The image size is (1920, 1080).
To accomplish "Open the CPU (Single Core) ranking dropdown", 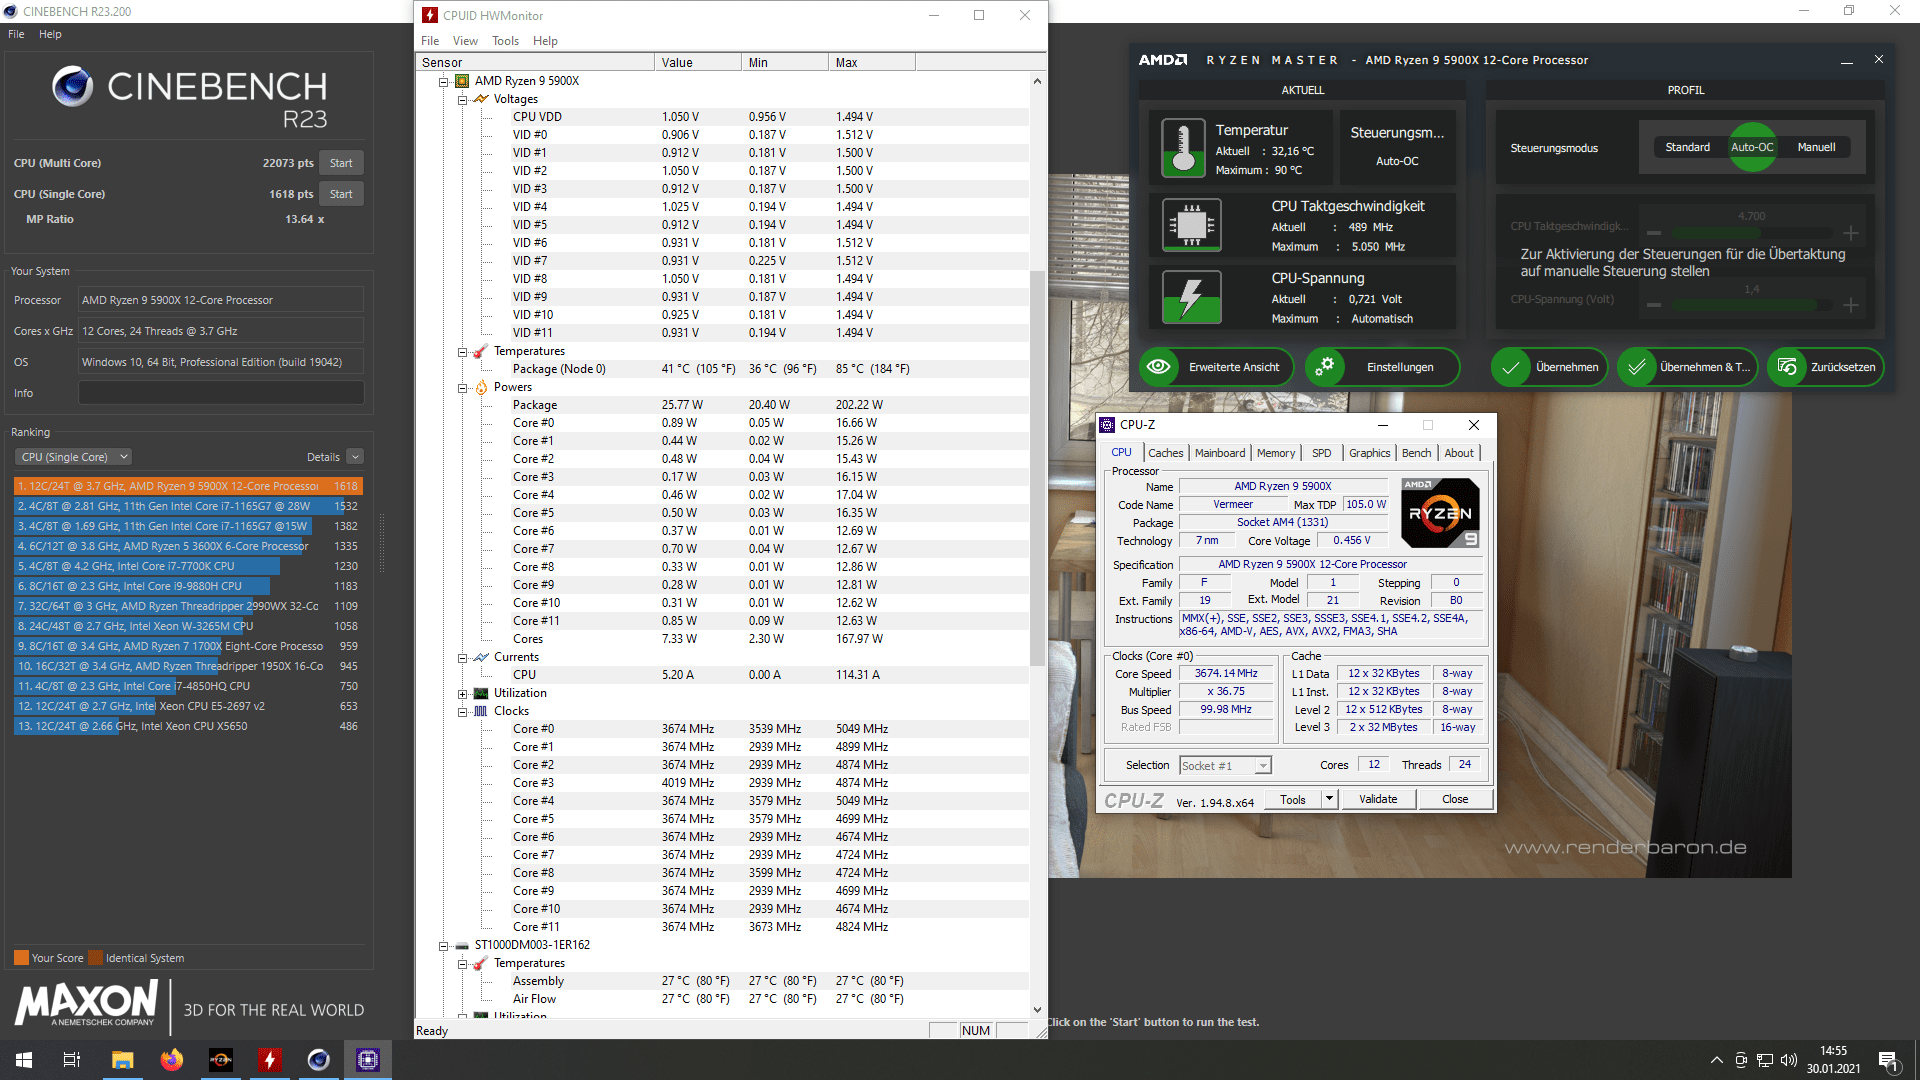I will point(73,457).
